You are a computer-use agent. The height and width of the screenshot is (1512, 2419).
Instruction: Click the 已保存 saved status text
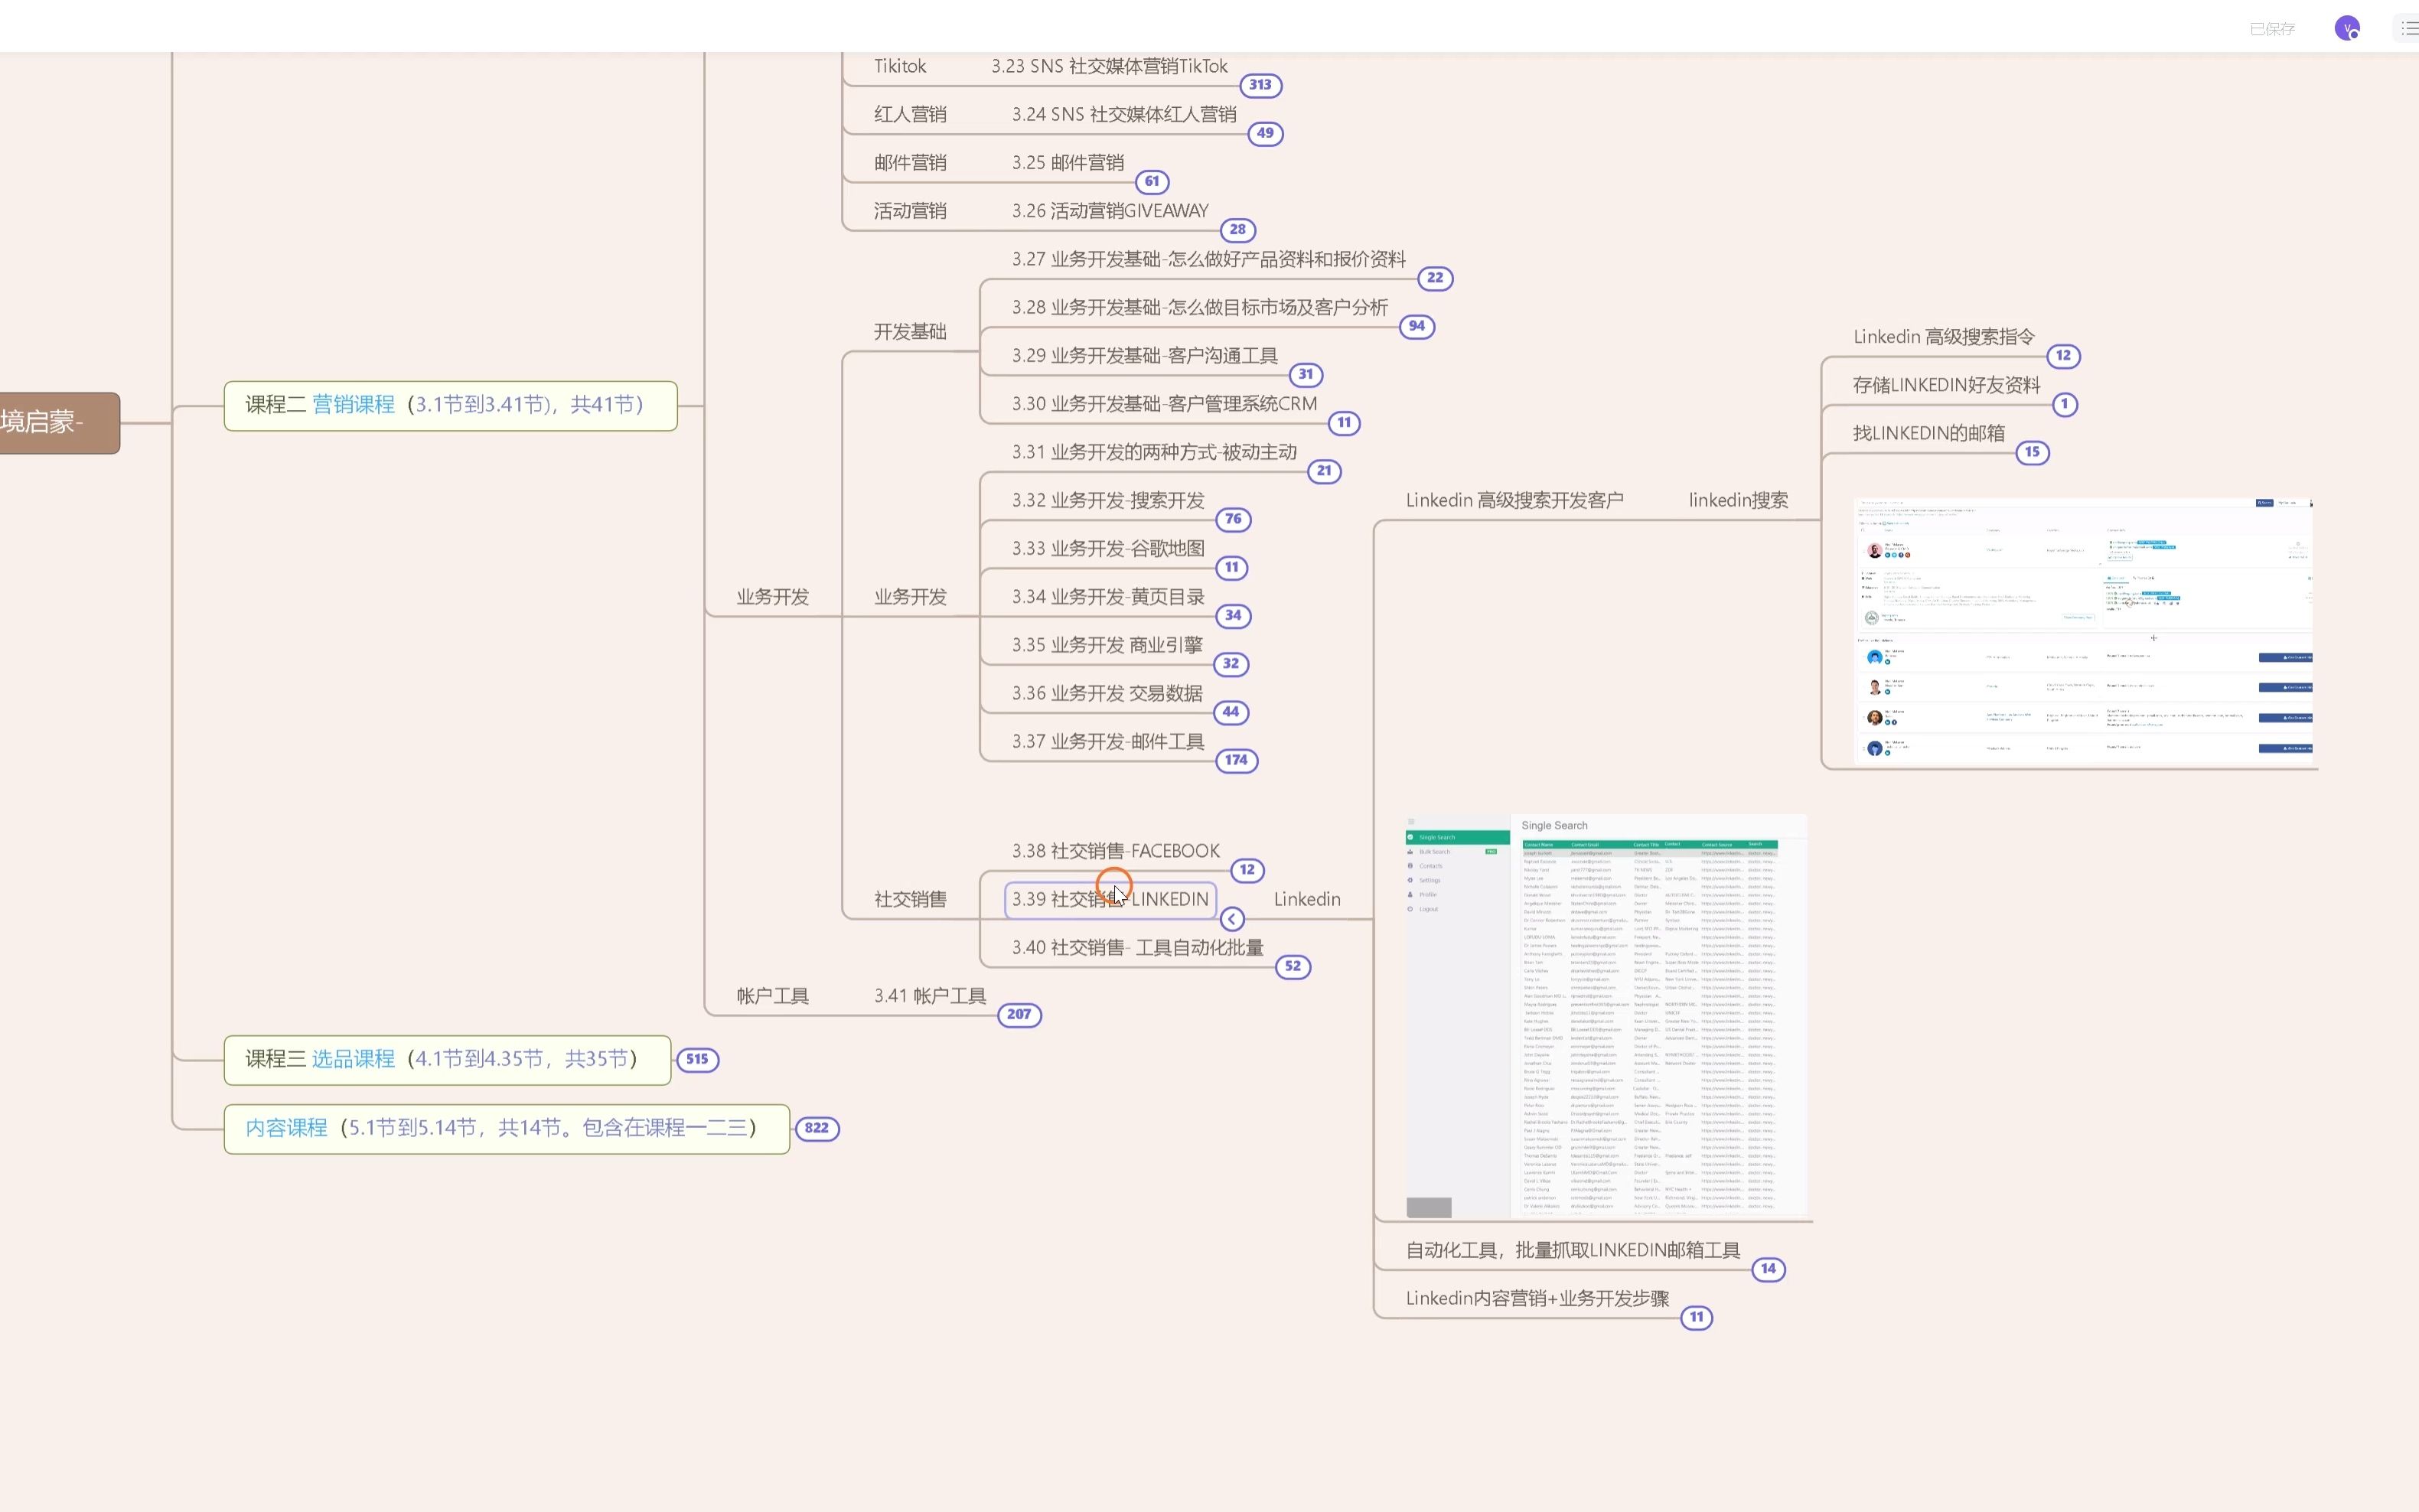(2272, 29)
